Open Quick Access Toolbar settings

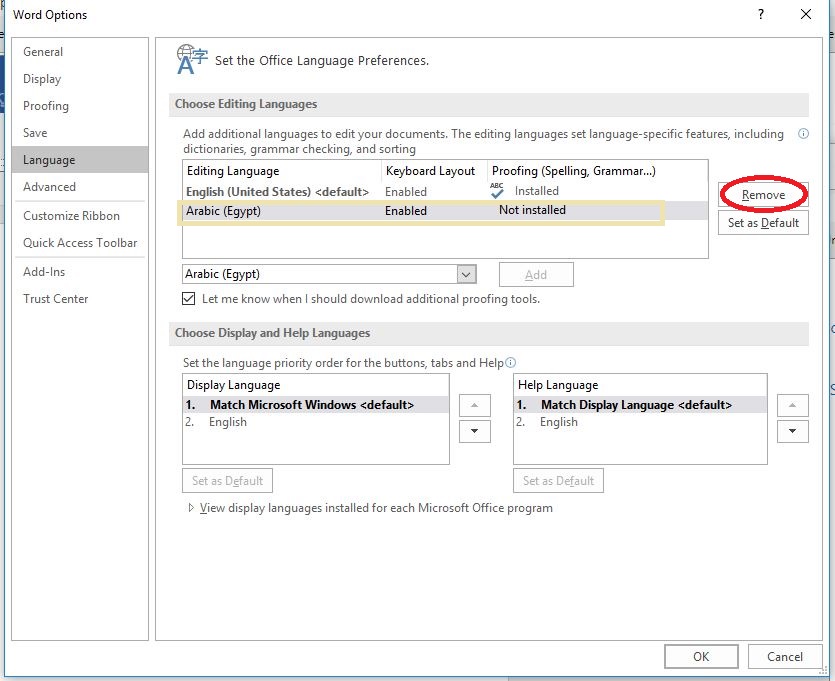point(80,243)
